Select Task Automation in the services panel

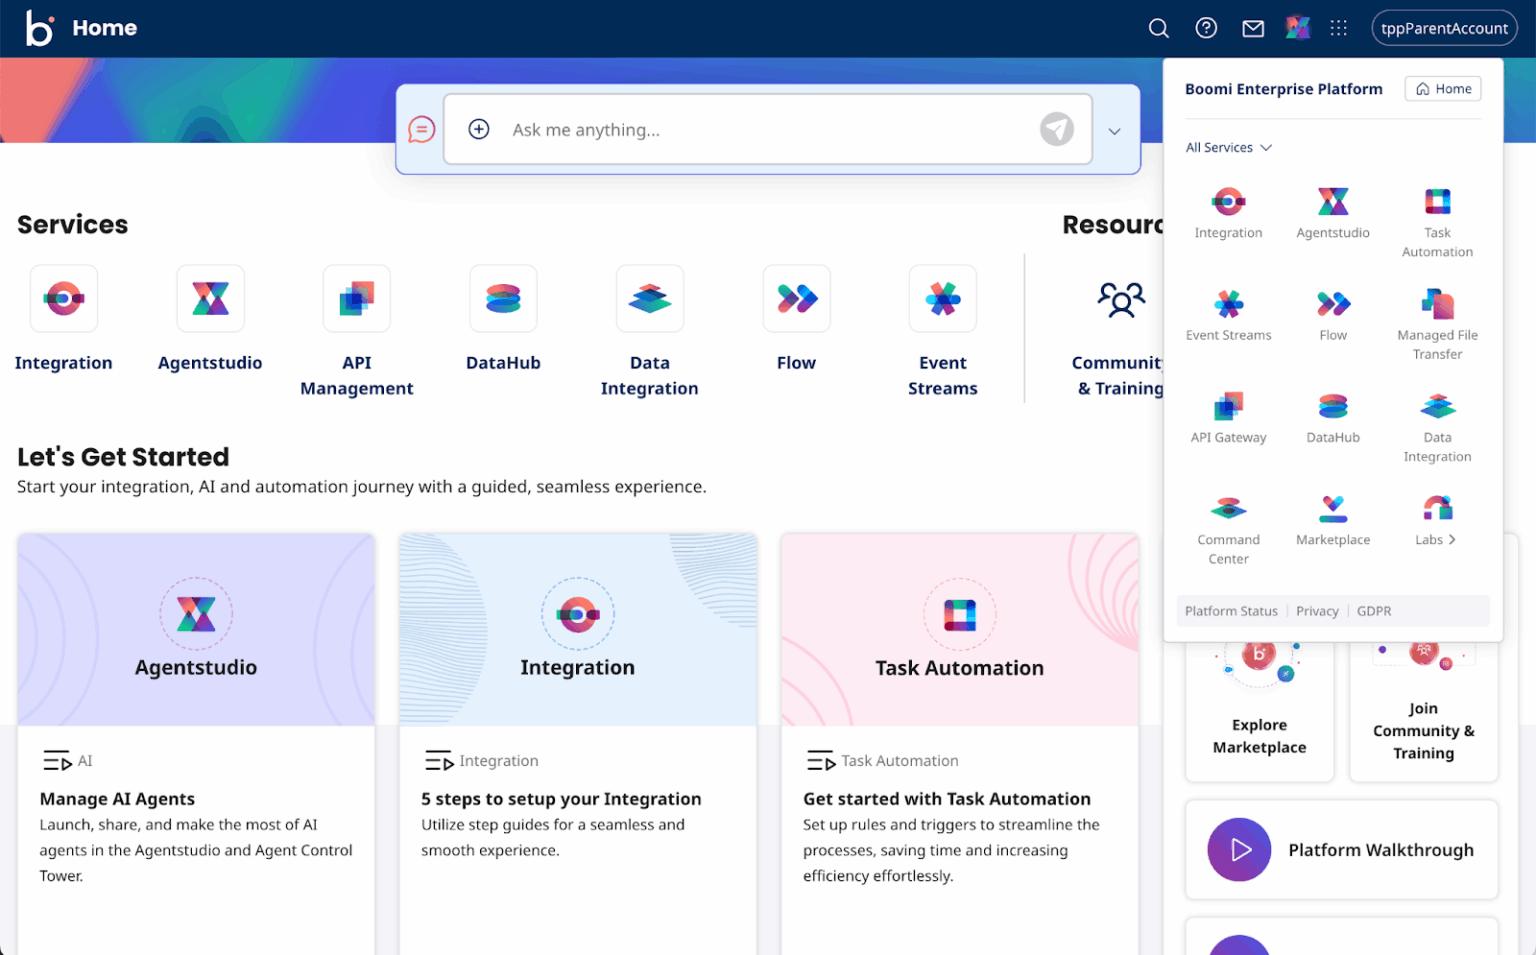pos(1437,222)
